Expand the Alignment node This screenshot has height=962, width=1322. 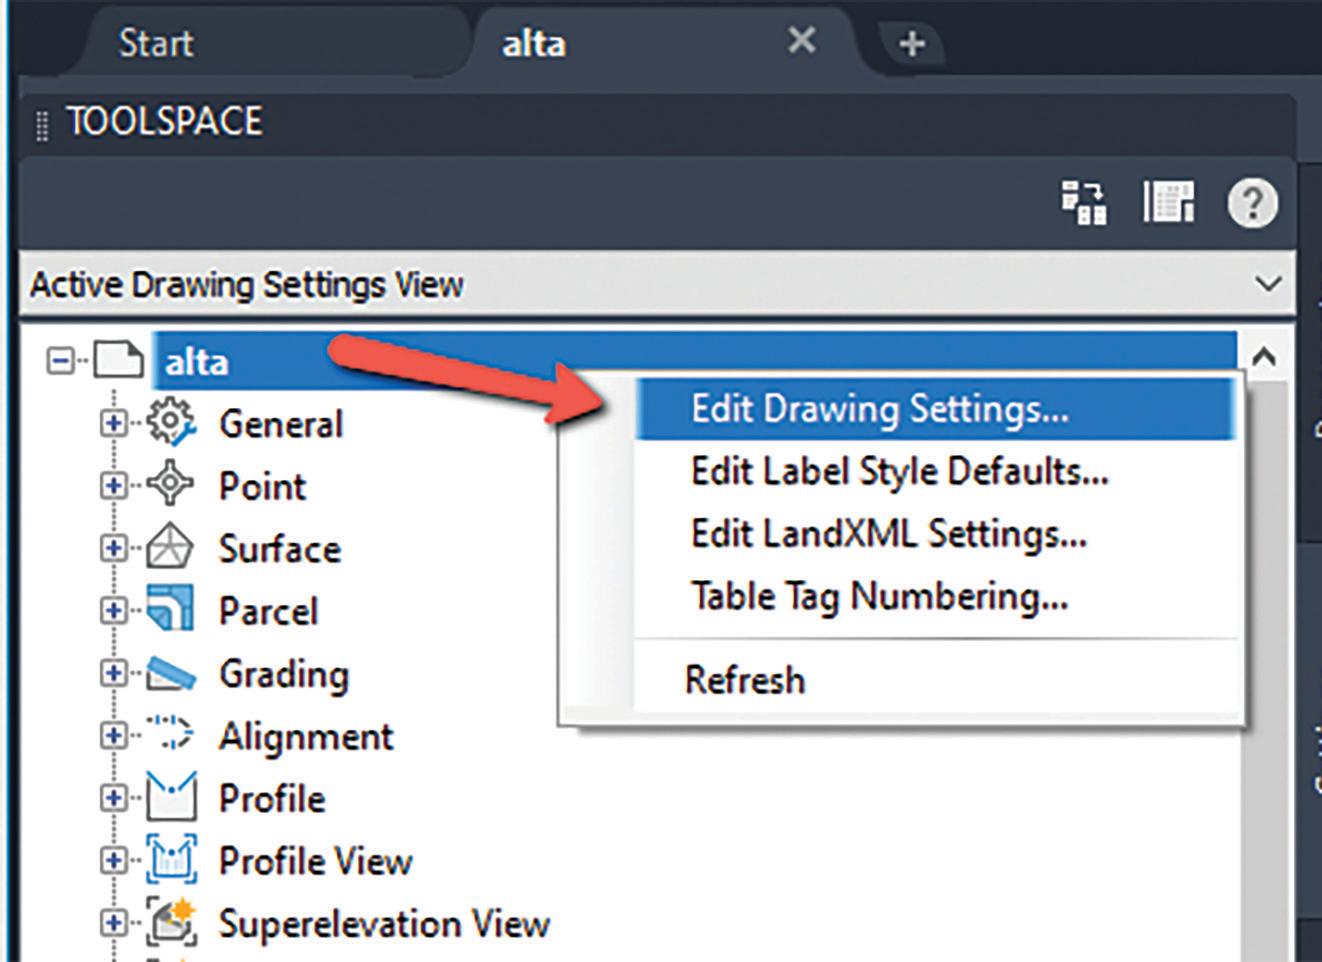(112, 735)
